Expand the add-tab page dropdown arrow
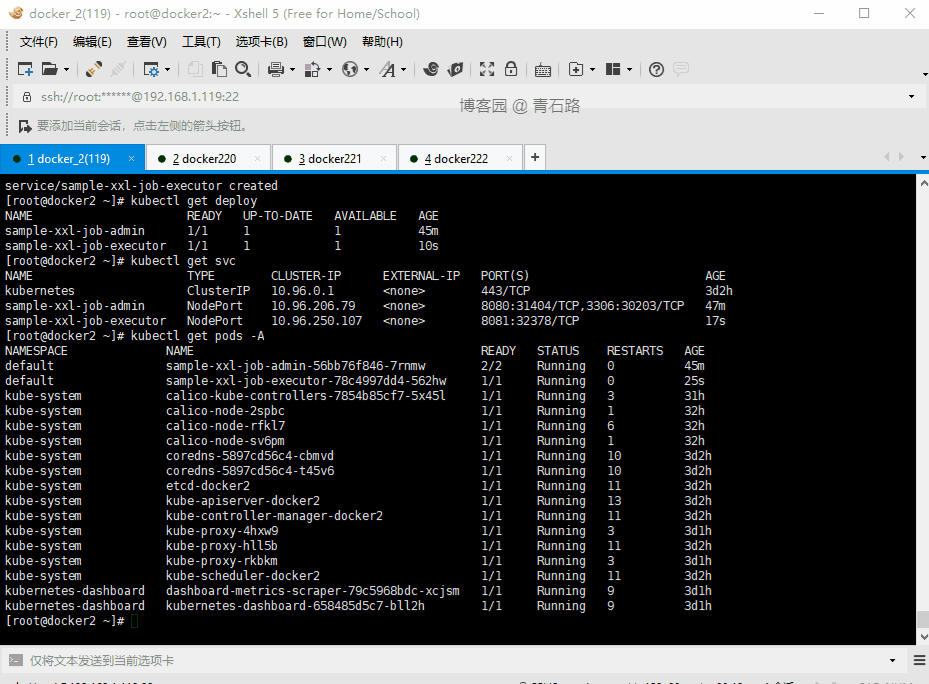This screenshot has width=929, height=684. (592, 70)
